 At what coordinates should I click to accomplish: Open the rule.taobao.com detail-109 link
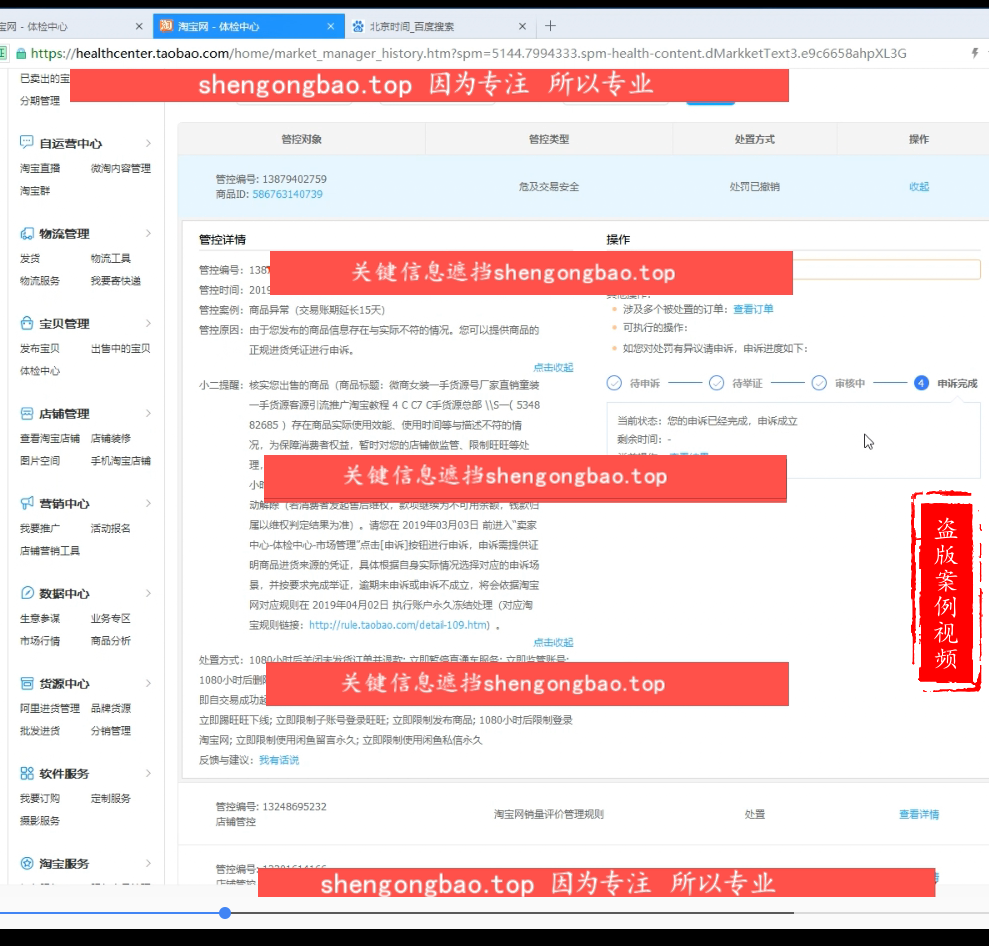click(x=399, y=625)
